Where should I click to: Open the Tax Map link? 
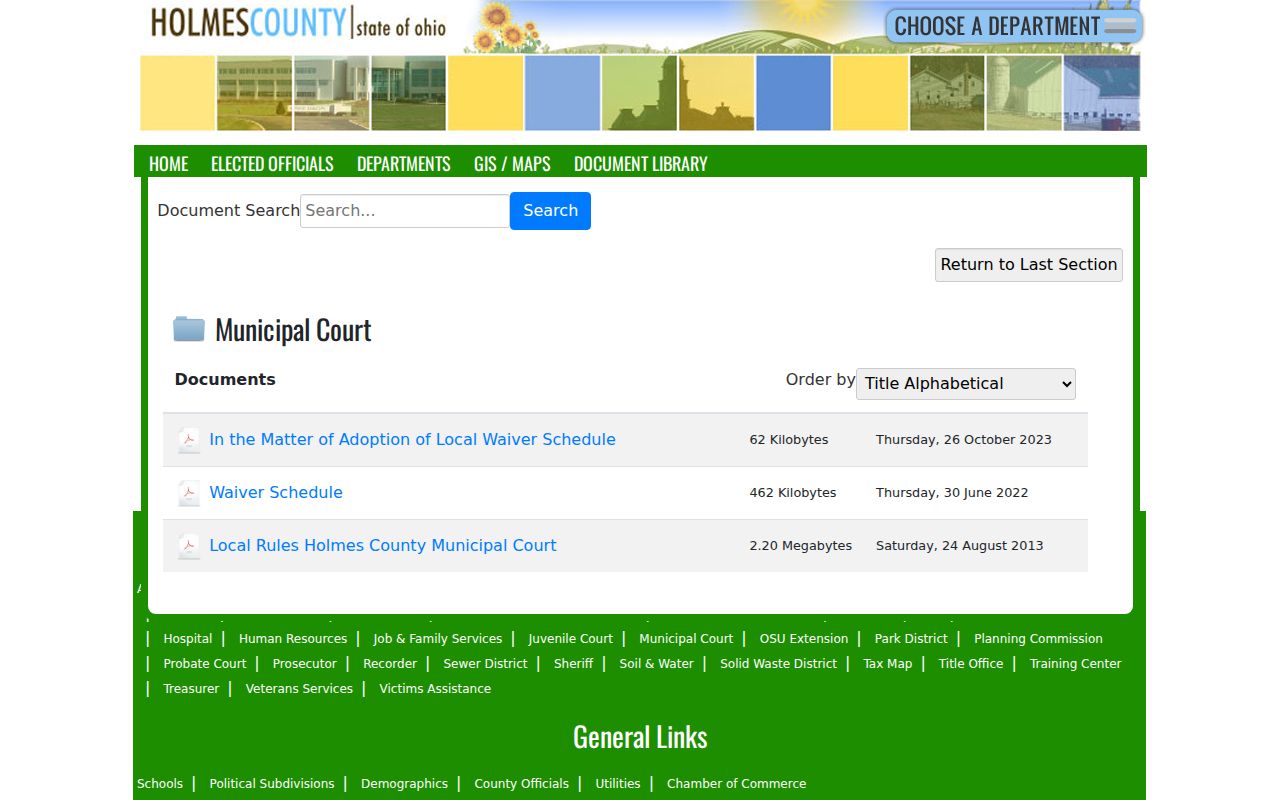coord(888,664)
